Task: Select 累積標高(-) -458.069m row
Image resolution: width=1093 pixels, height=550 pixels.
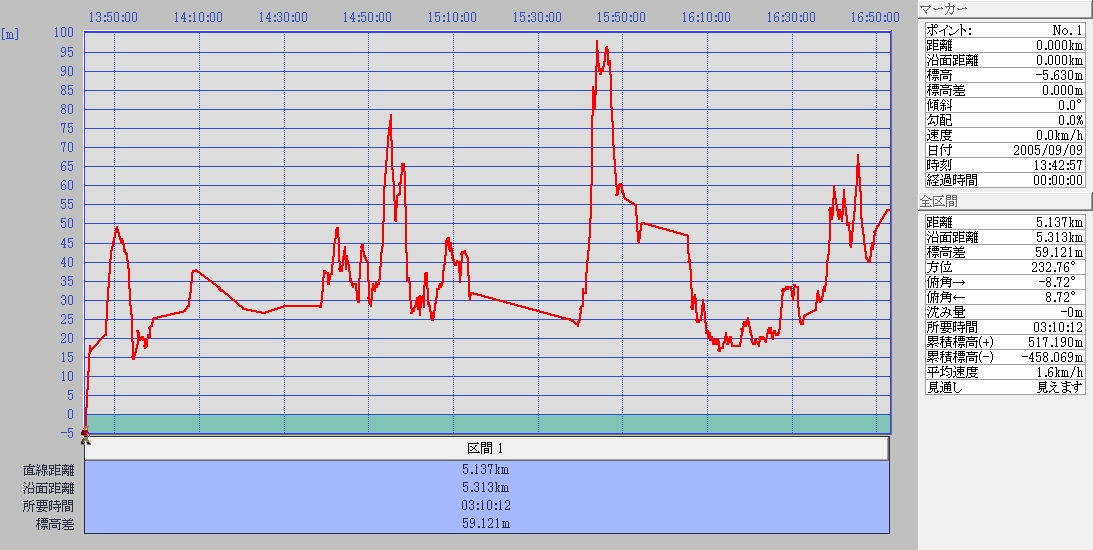Action: coord(1003,357)
